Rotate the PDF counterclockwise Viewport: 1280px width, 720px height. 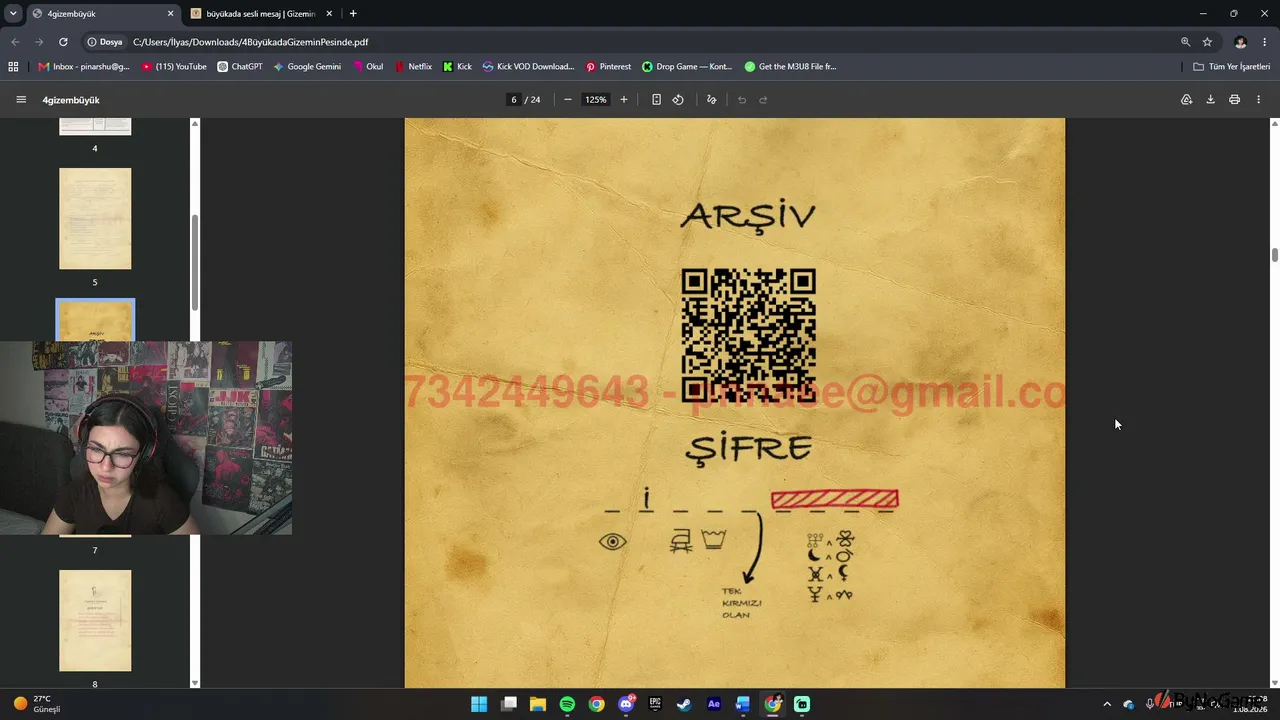pos(678,100)
